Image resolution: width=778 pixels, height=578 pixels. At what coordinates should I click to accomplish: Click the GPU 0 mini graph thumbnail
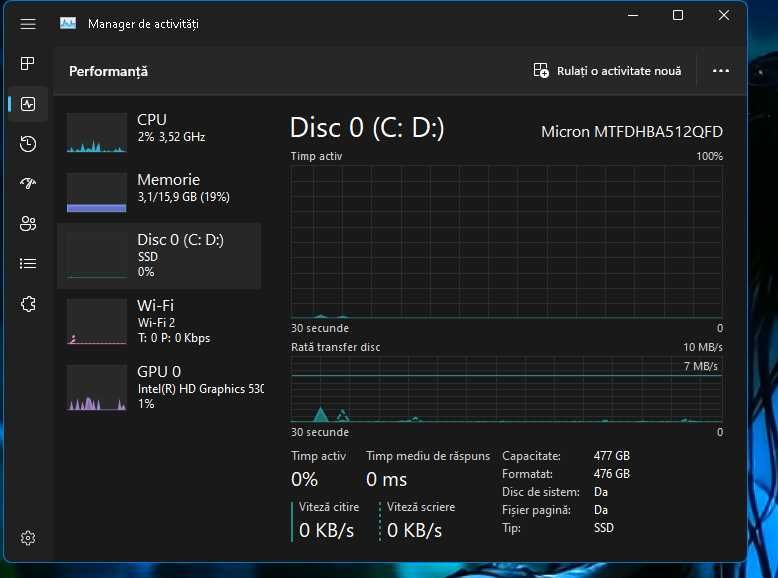tap(97, 387)
